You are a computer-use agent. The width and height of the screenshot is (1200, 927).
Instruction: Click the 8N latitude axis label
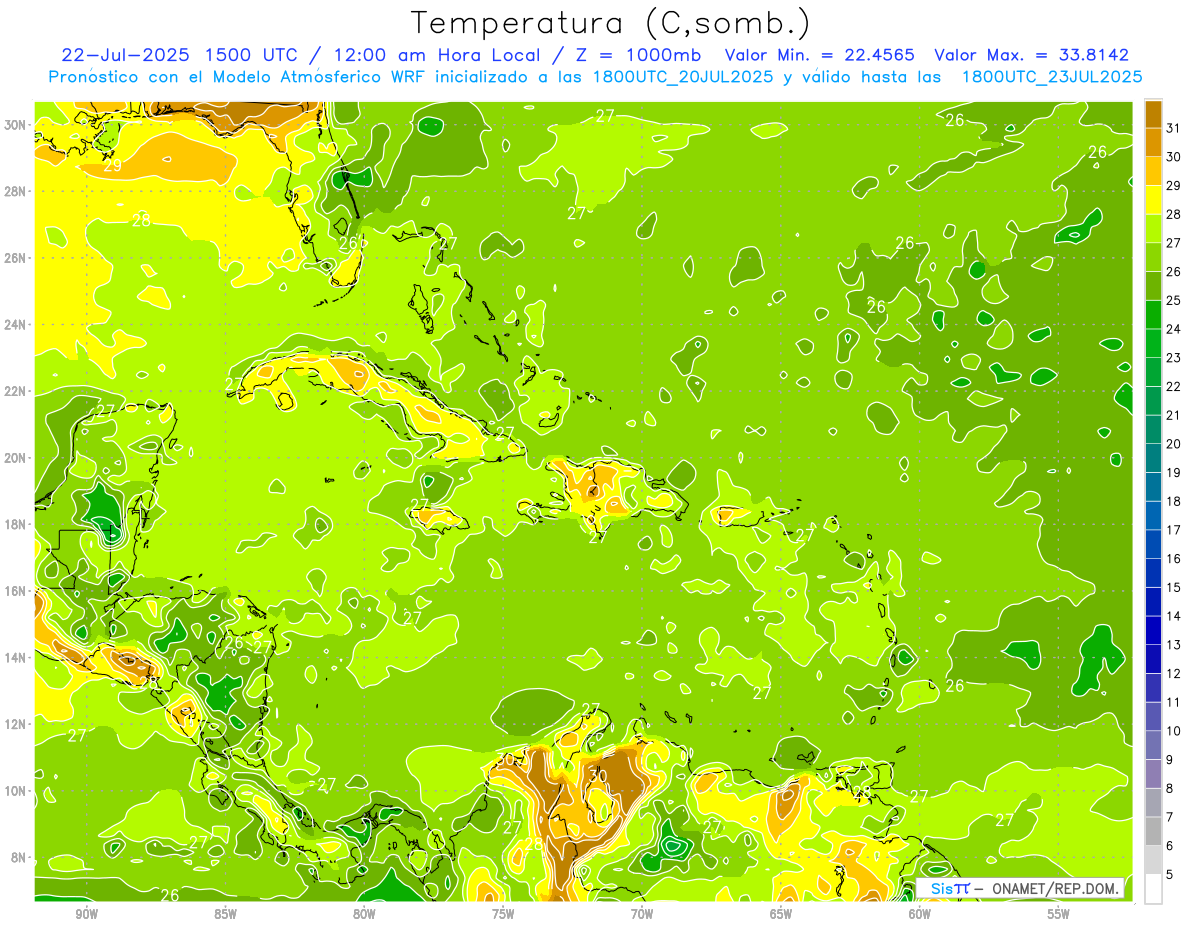pos(19,857)
